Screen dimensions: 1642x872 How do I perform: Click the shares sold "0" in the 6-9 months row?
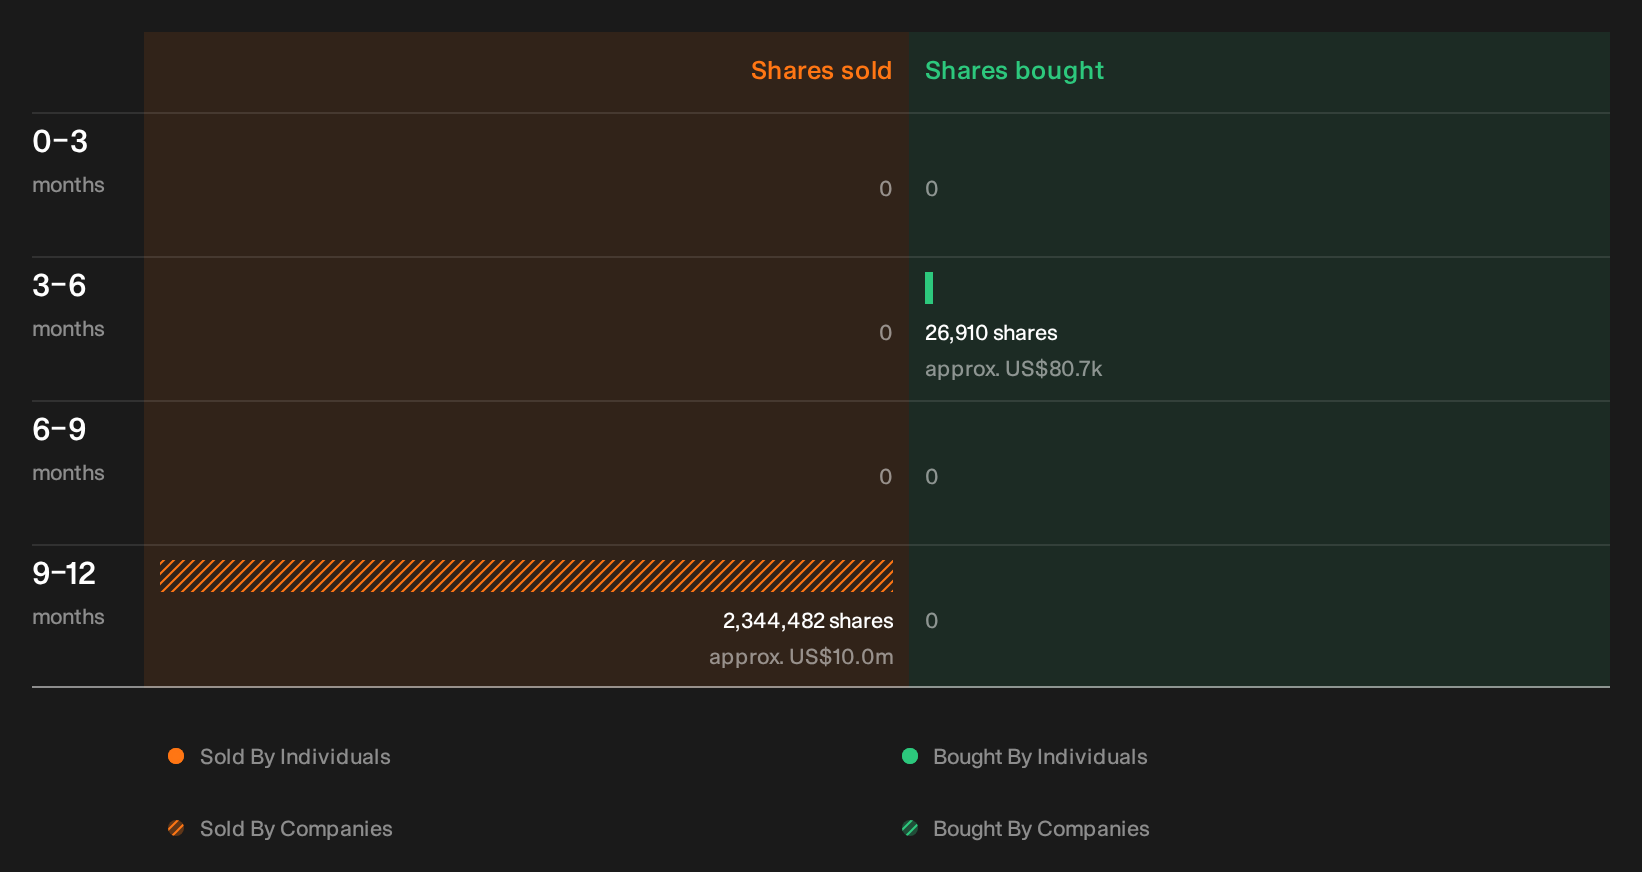click(886, 477)
